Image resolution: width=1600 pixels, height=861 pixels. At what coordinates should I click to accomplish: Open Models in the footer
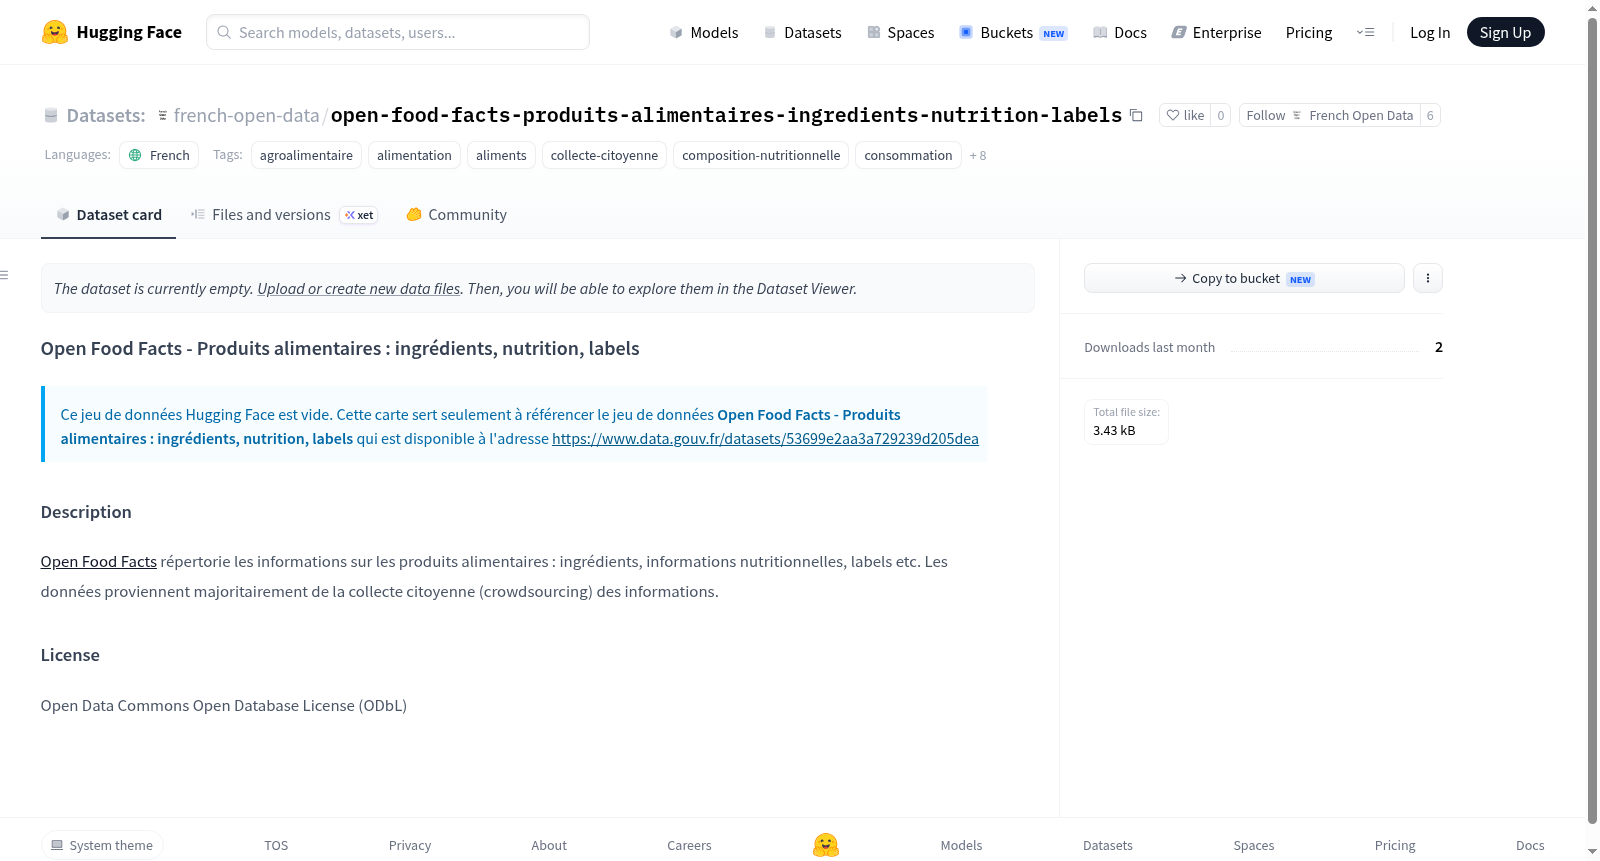[961, 845]
